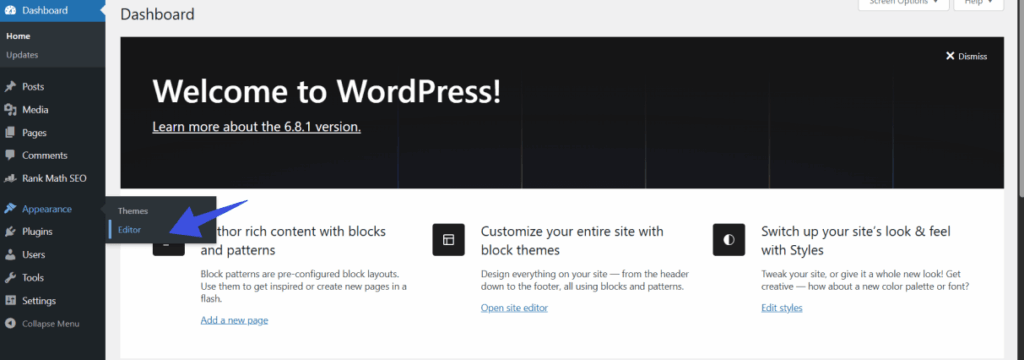Click the Tools wrench icon

(x=10, y=278)
